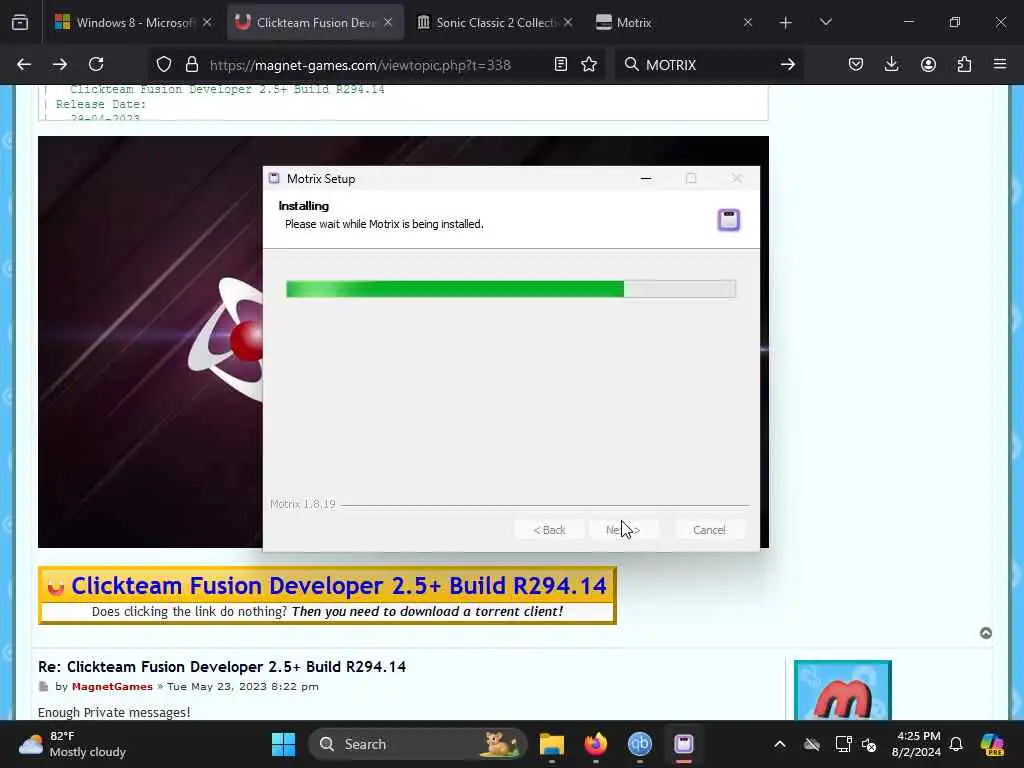Click the magnet-games.com URL address field

click(360, 65)
